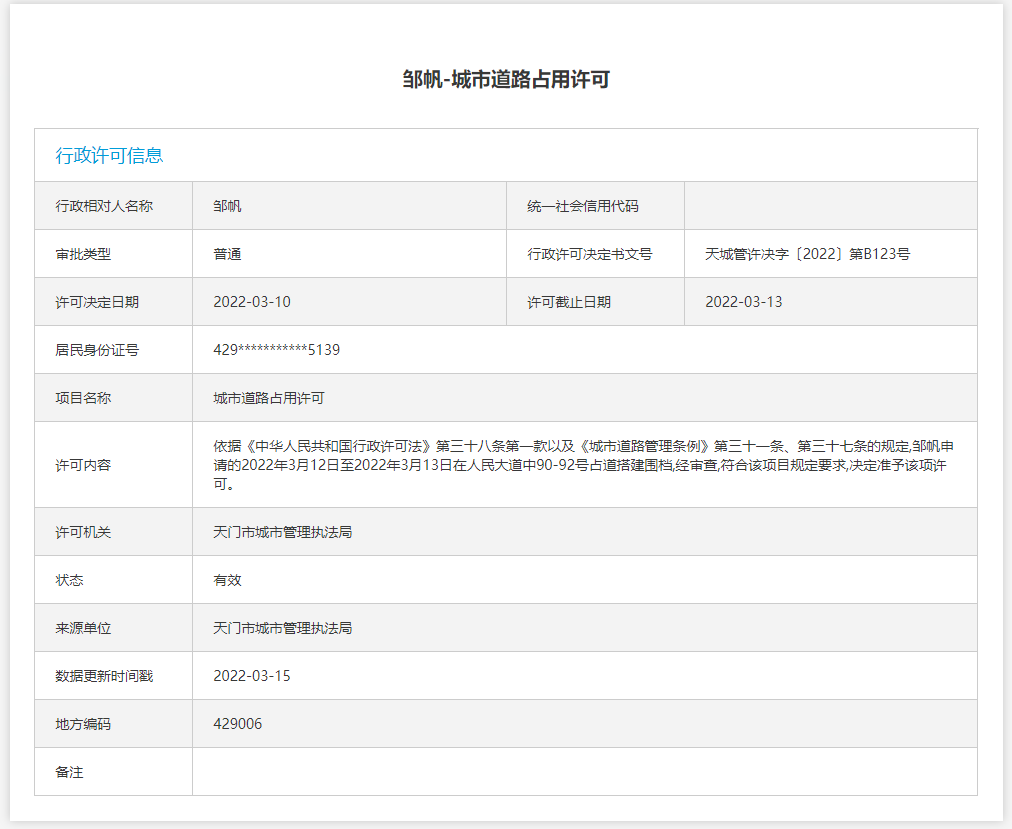The width and height of the screenshot is (1012, 829).
Task: Select the decision date 2022-03-10
Action: point(252,302)
